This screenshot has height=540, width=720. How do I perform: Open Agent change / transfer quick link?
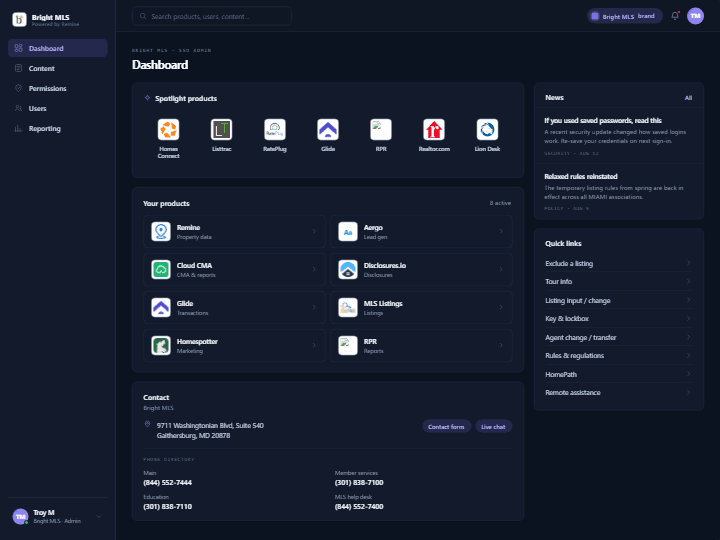tap(618, 337)
